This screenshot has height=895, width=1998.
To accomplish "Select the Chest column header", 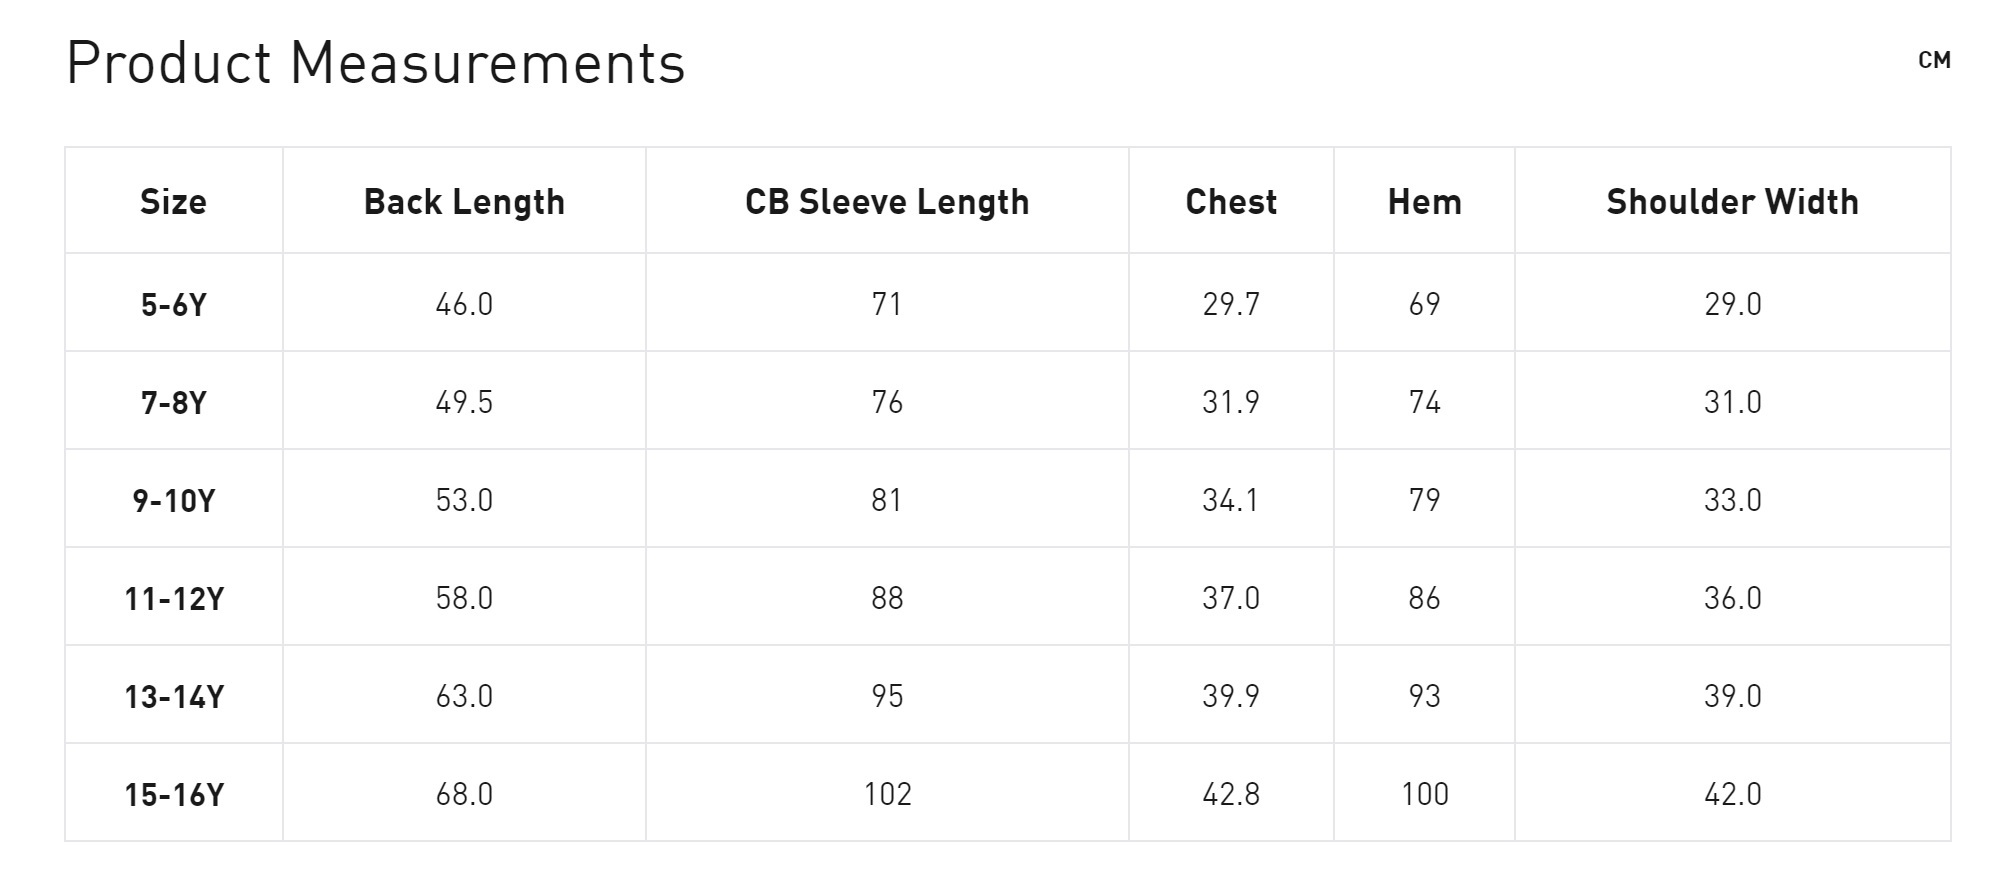I will pos(1231,202).
